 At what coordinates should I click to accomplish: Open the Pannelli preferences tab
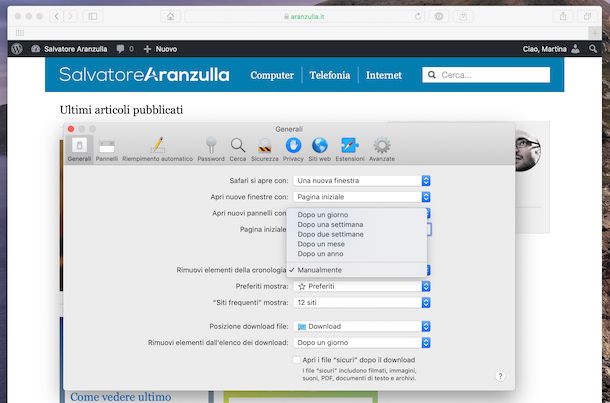click(x=107, y=150)
